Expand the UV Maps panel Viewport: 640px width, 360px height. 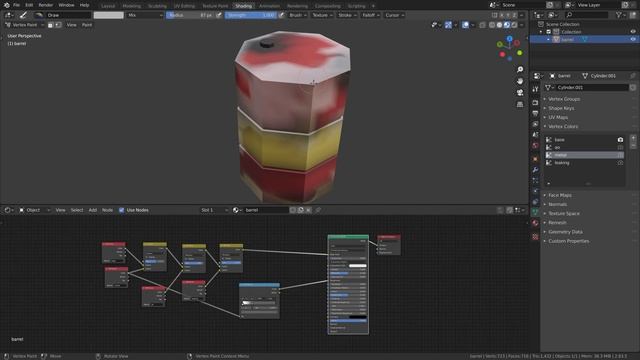click(x=558, y=118)
